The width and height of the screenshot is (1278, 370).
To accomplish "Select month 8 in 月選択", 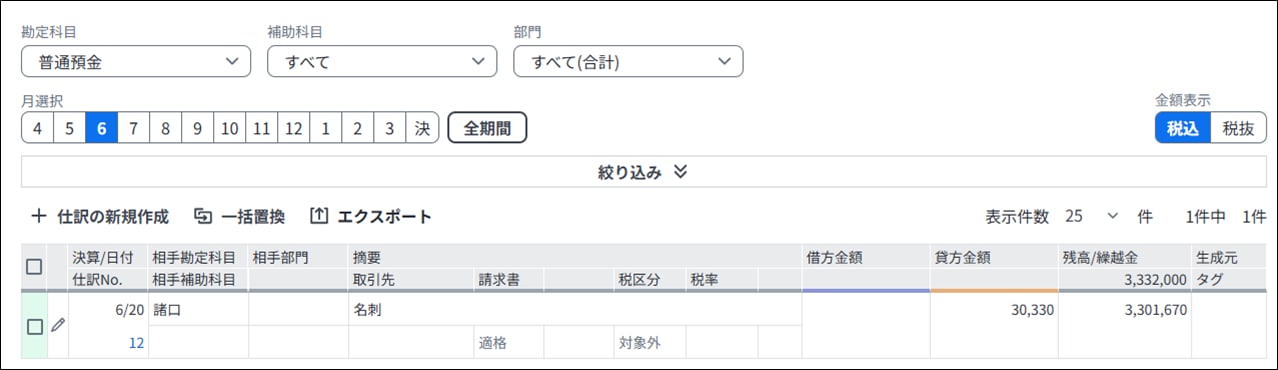I will pos(165,128).
